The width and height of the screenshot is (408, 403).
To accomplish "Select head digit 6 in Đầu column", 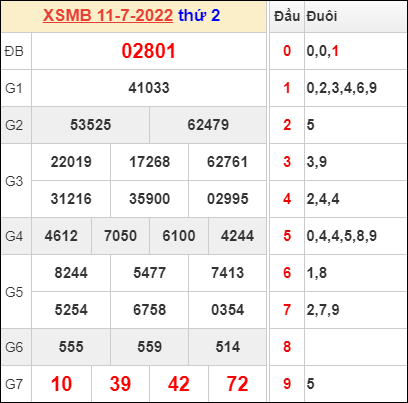I will click(287, 273).
